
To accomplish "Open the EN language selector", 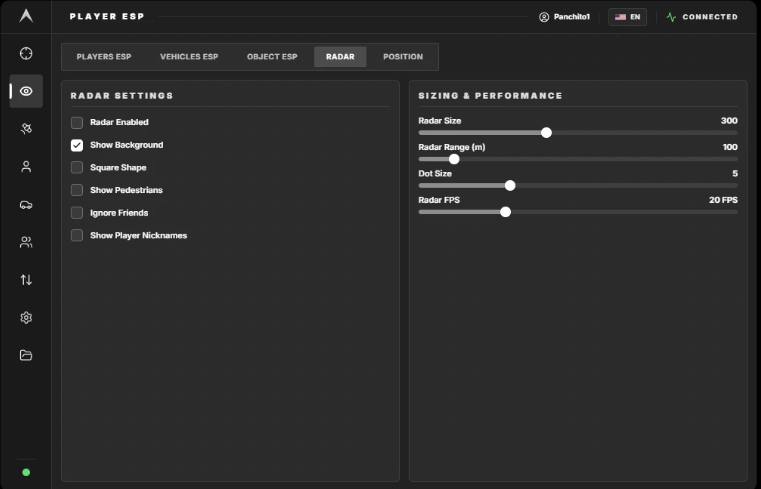I will point(627,17).
